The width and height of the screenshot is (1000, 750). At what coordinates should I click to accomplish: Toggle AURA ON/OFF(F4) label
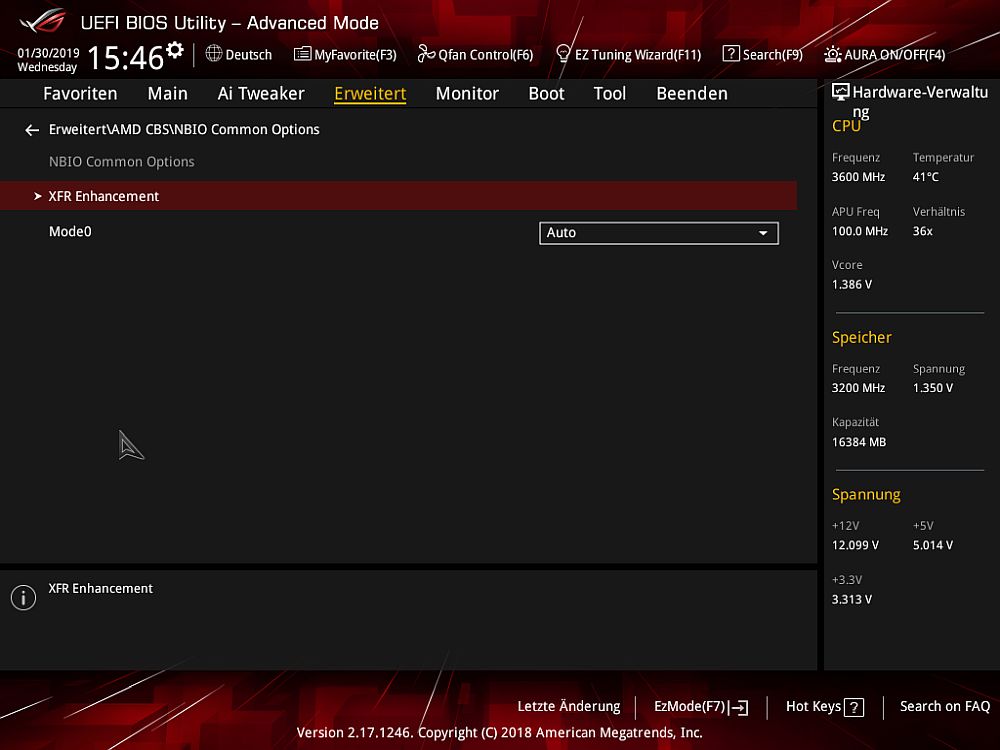point(894,55)
